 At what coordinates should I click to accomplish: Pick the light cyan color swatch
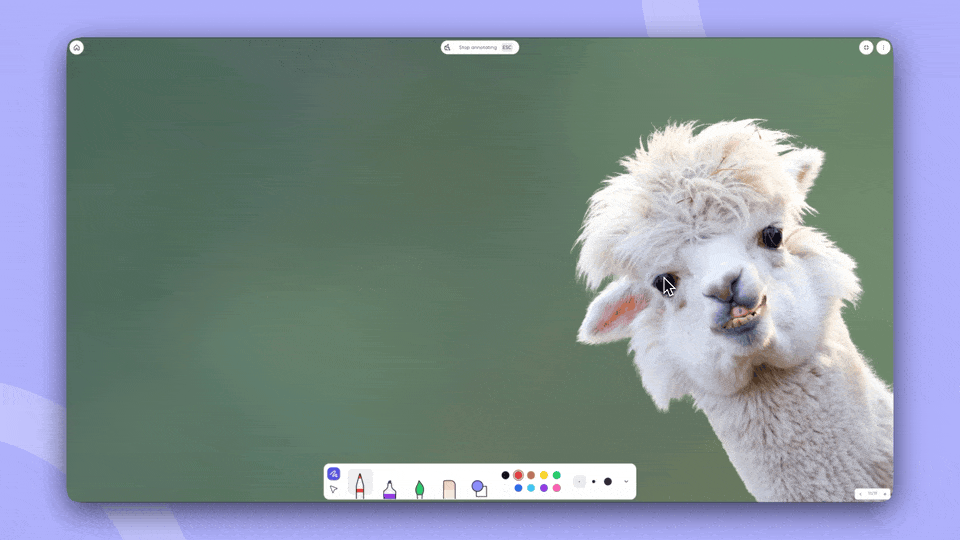531,488
